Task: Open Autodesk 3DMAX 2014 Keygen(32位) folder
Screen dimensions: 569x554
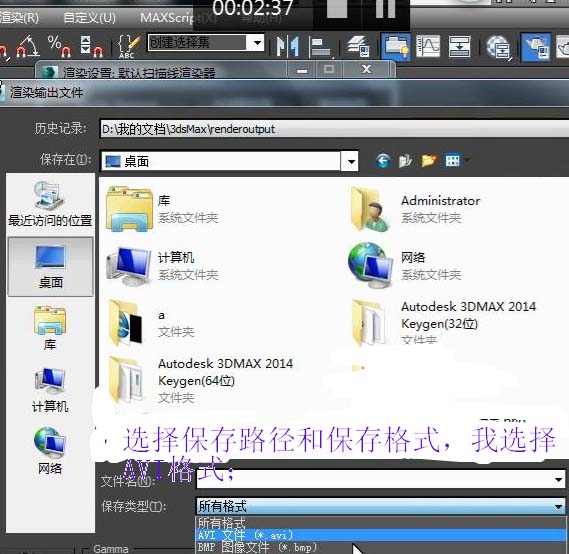Action: click(443, 322)
